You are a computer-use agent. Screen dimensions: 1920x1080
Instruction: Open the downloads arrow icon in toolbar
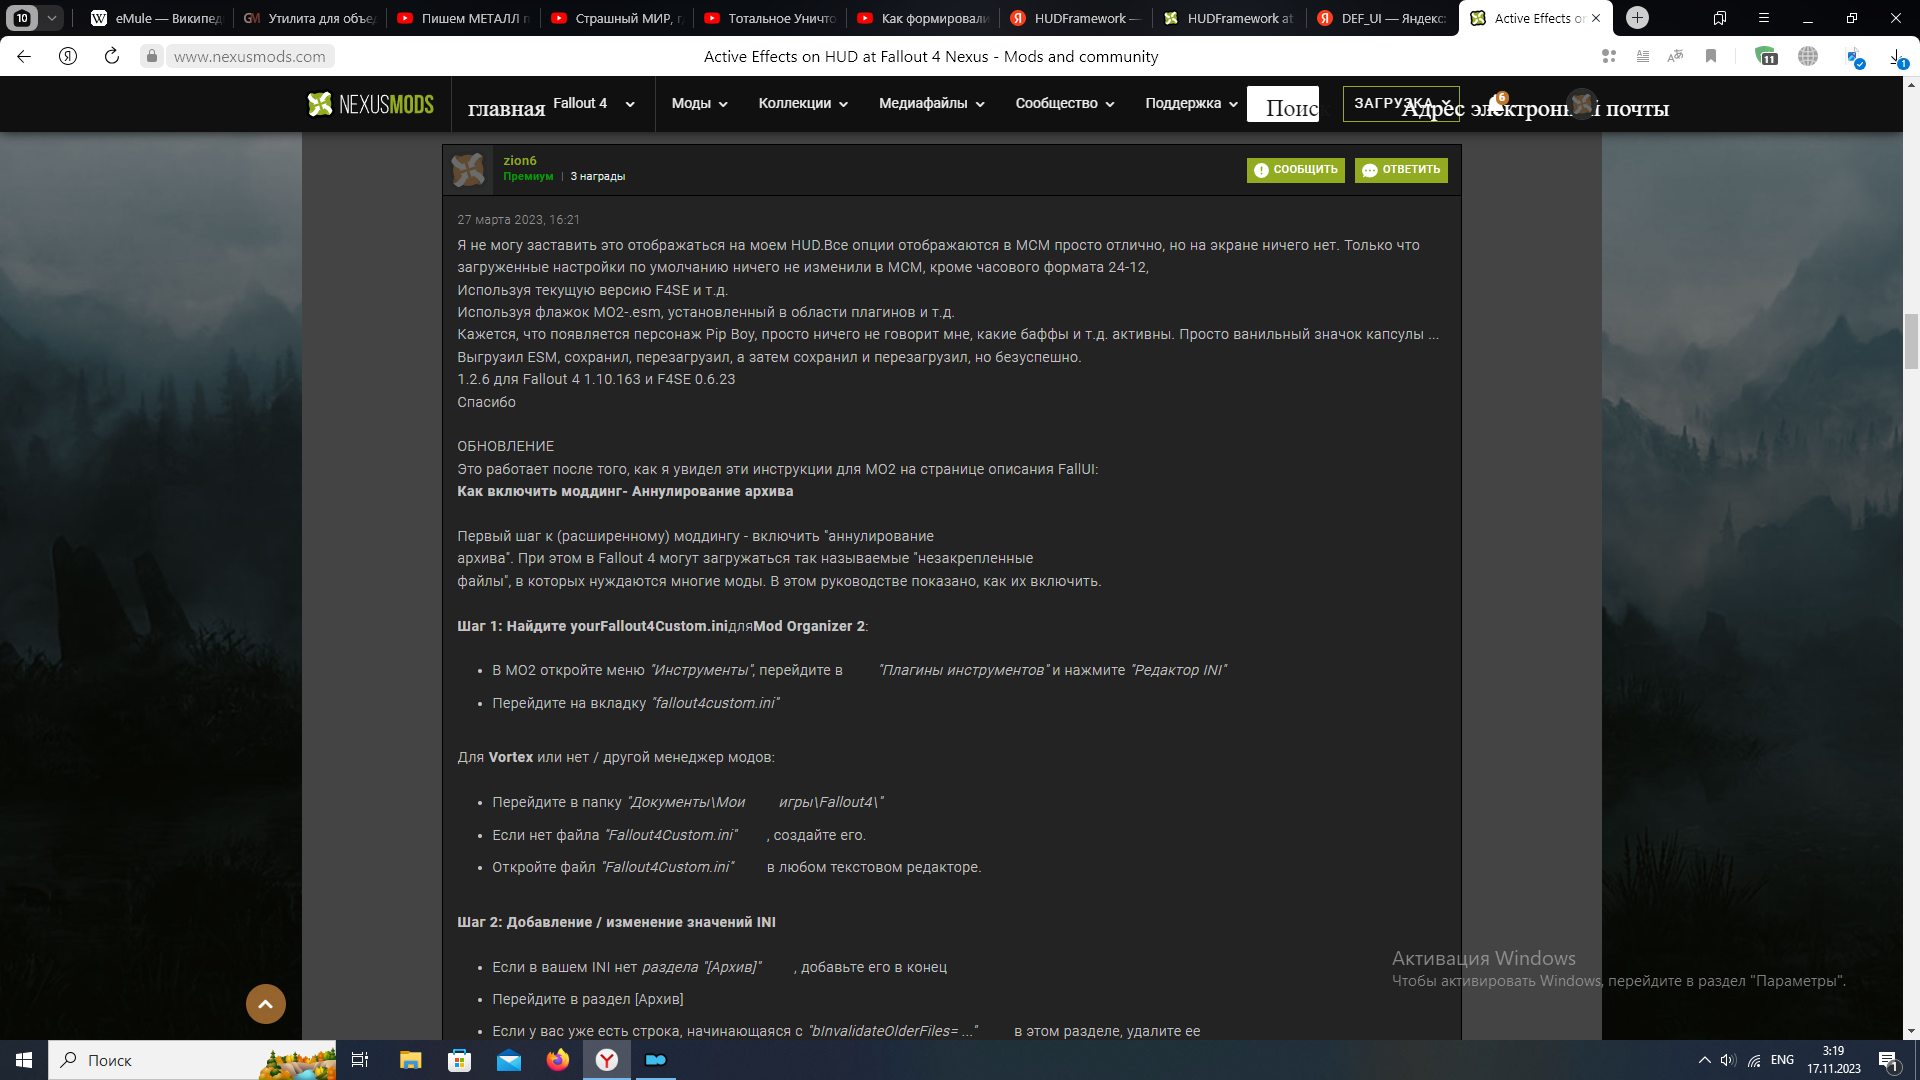coord(1895,57)
